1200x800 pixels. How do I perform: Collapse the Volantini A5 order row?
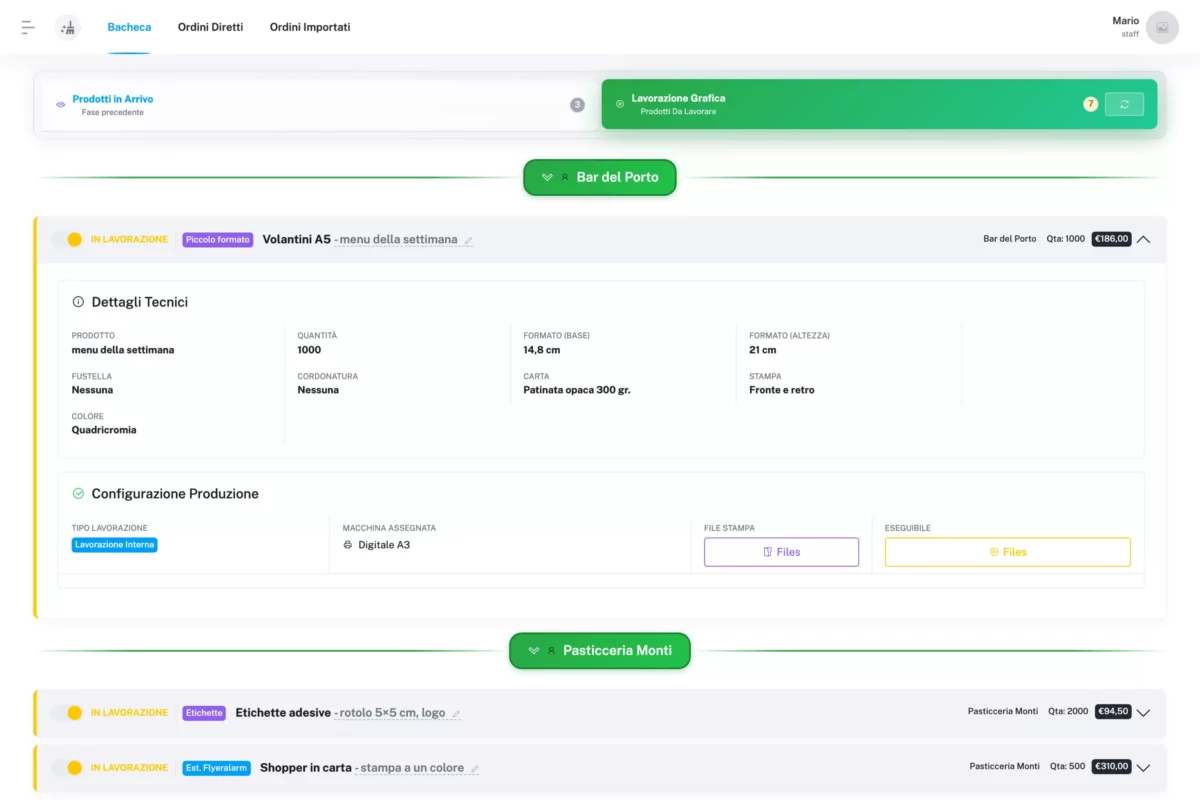(x=1144, y=239)
